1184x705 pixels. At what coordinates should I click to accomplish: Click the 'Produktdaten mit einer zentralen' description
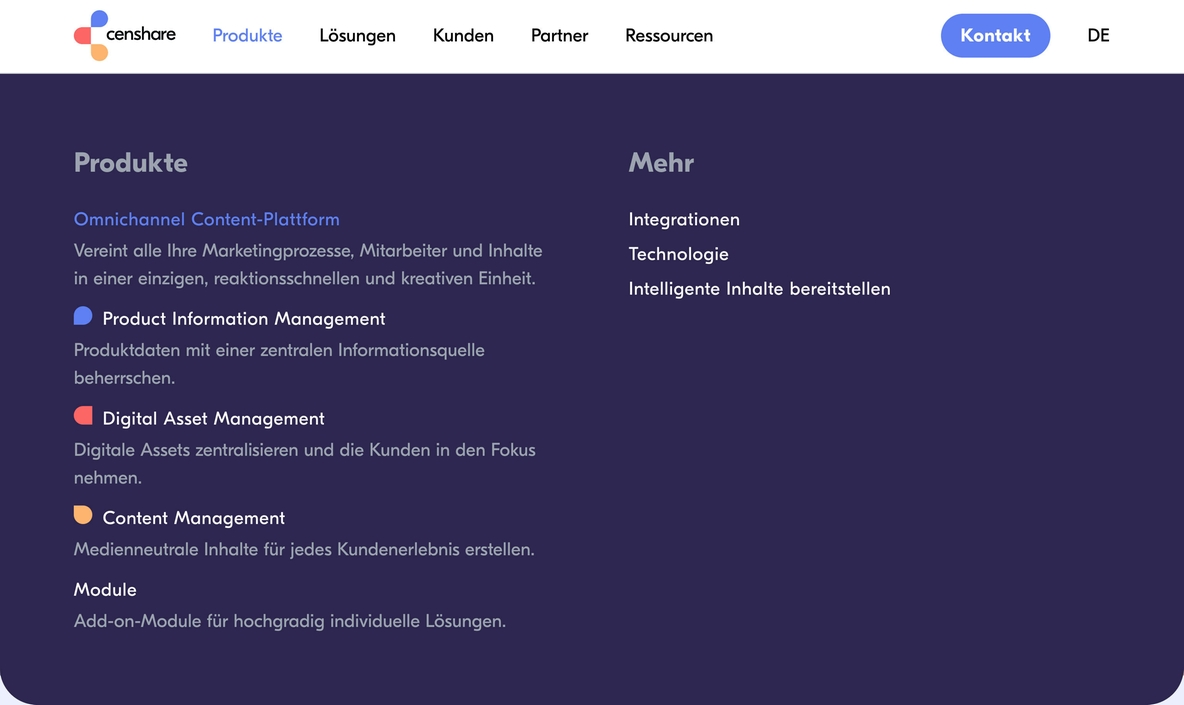(279, 364)
